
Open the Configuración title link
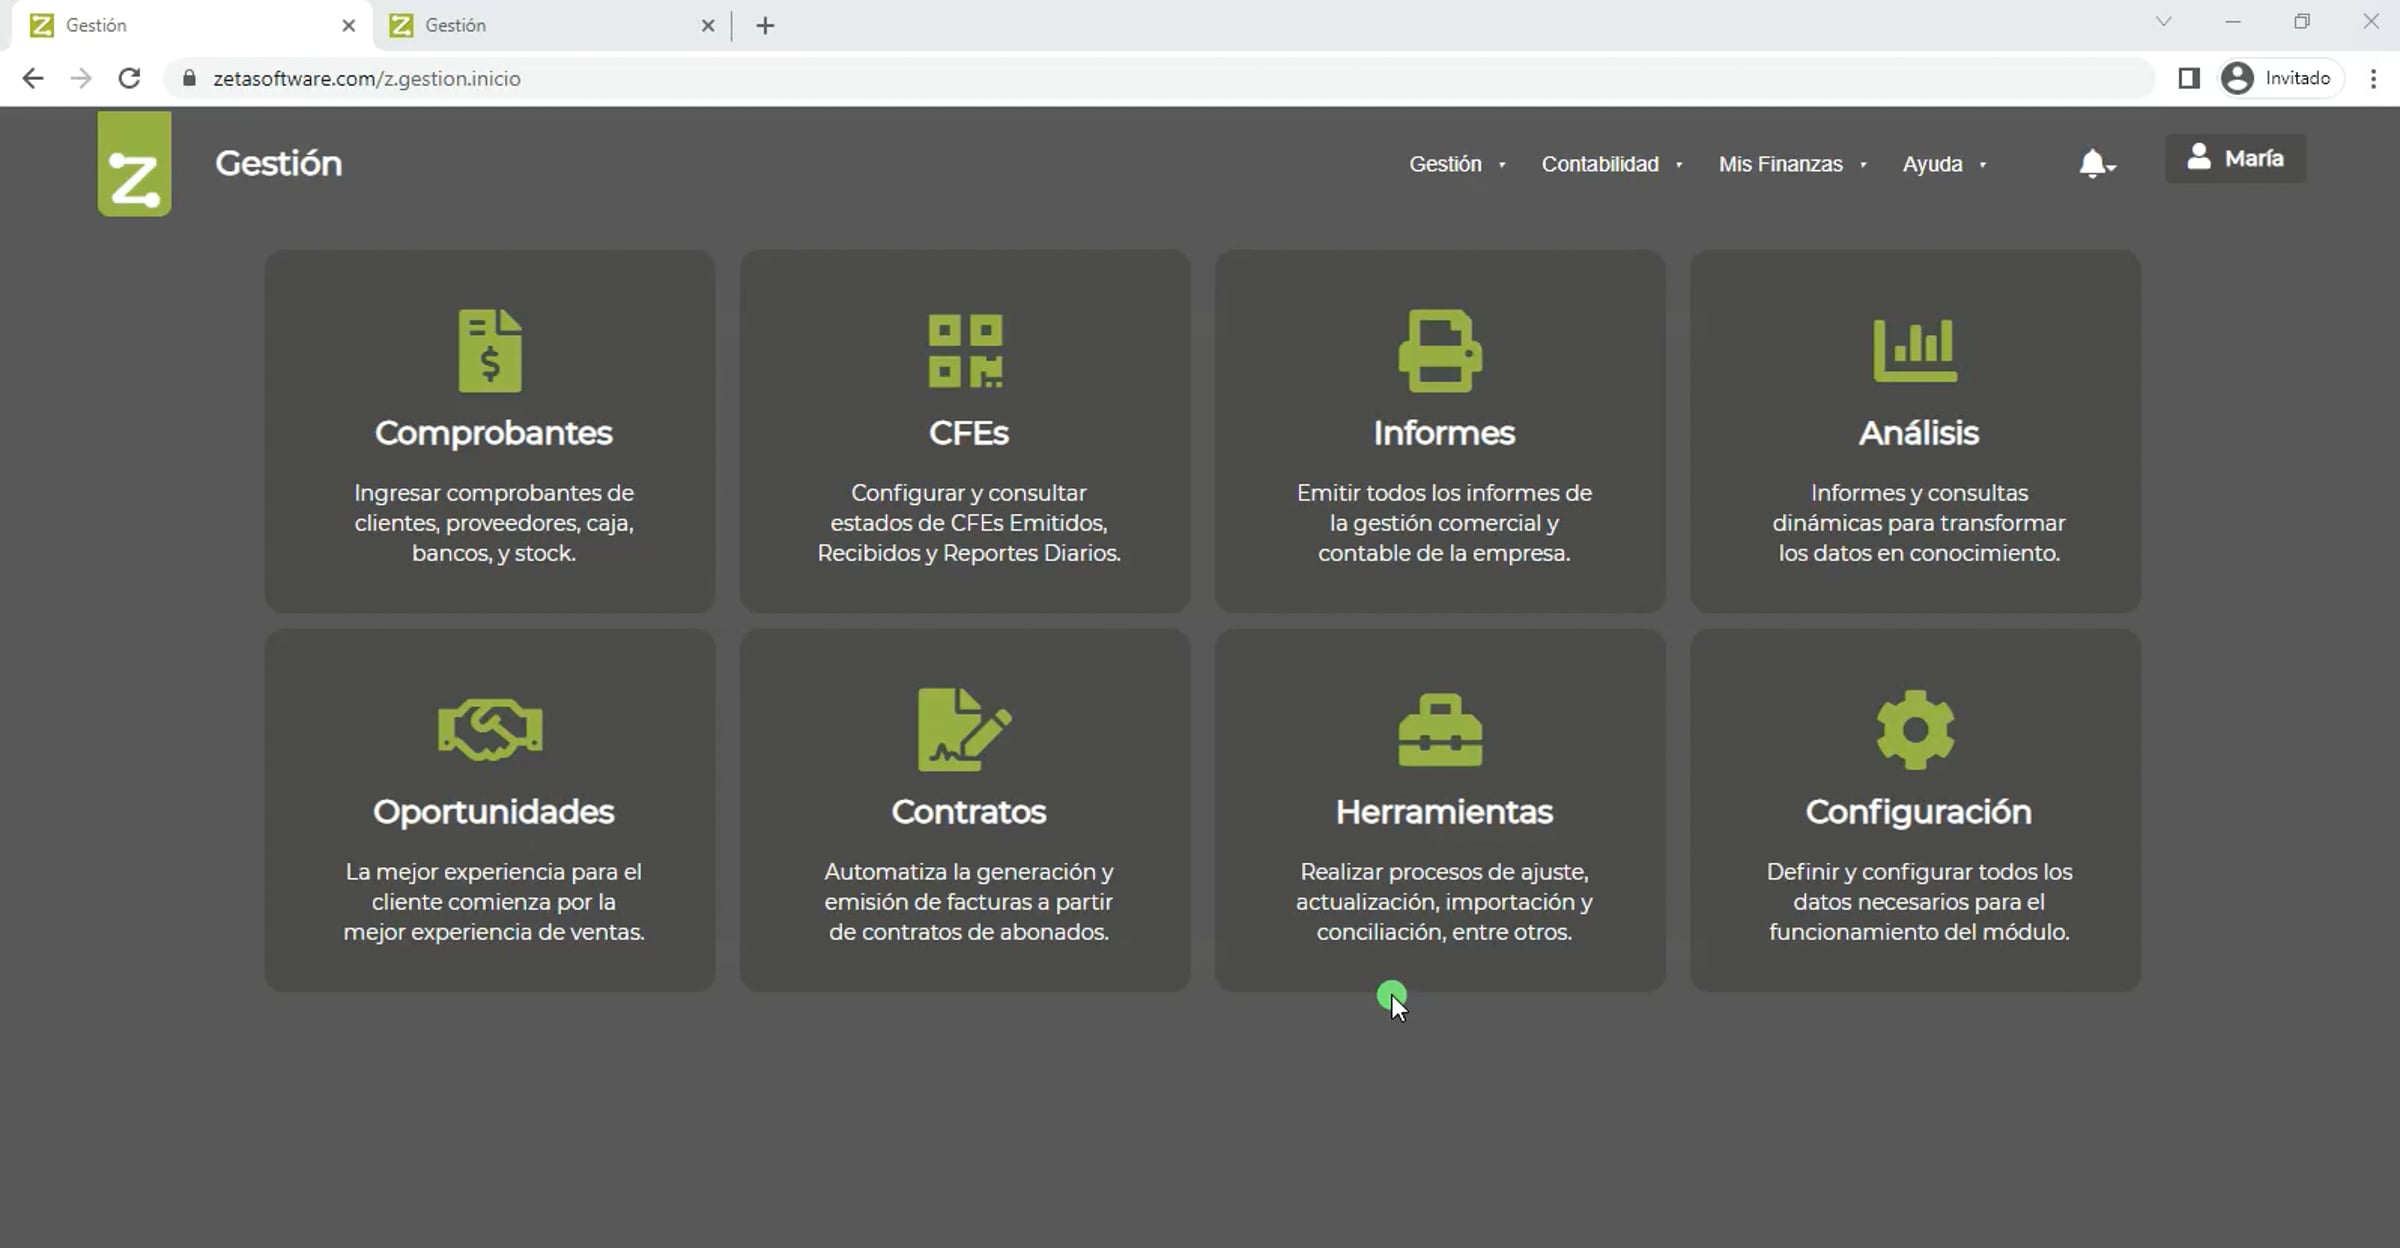coord(1918,812)
